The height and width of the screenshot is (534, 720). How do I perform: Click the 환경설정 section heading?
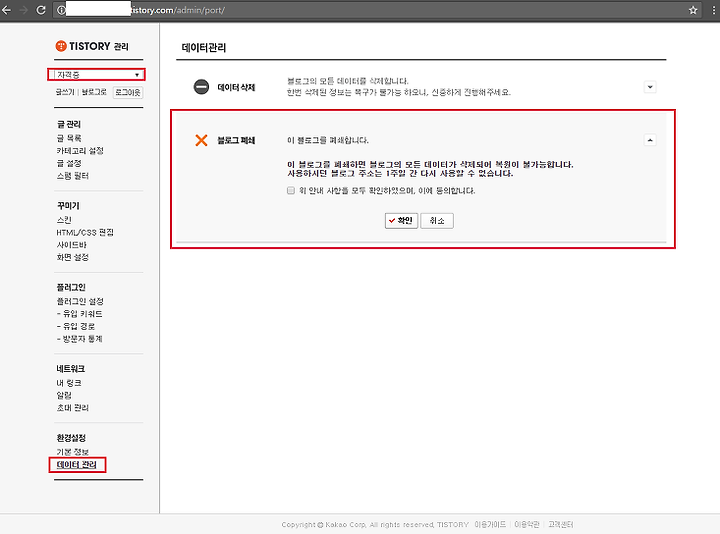point(71,438)
